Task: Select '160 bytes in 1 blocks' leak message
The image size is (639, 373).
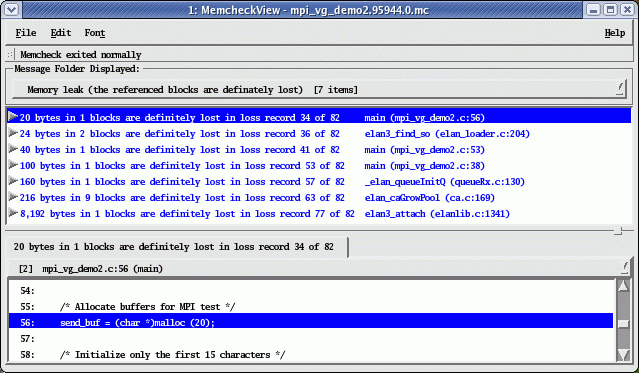Action: pos(182,182)
